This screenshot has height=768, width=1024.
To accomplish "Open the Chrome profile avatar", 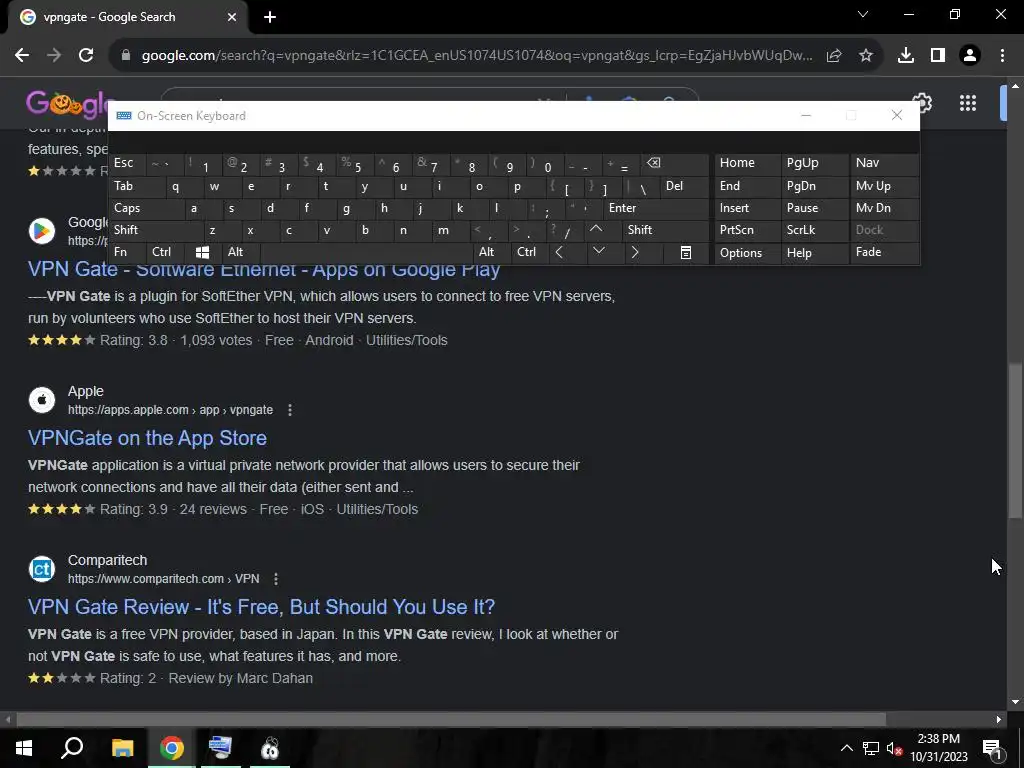I will click(x=970, y=56).
